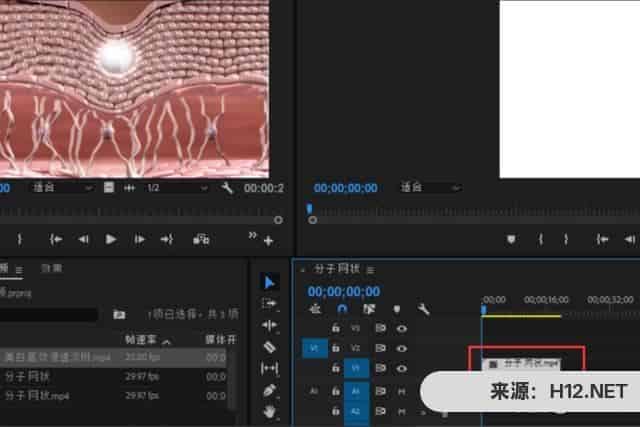Toggle sync lock on track V2

[x=380, y=348]
